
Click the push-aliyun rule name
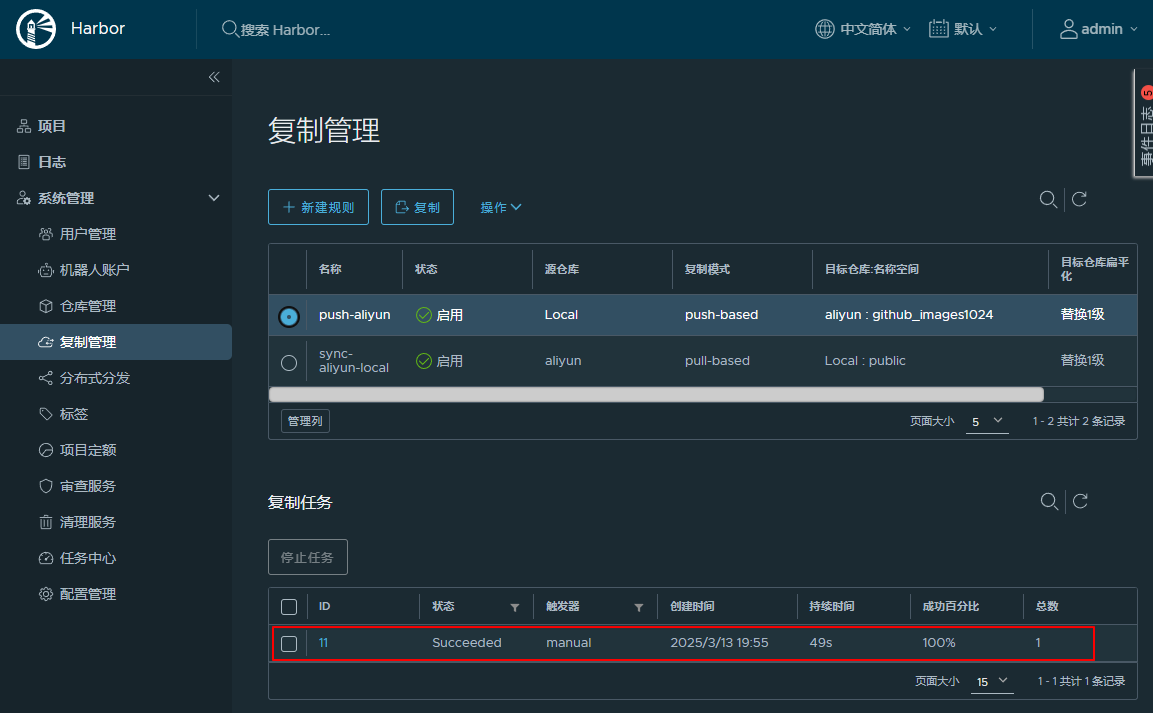(354, 315)
